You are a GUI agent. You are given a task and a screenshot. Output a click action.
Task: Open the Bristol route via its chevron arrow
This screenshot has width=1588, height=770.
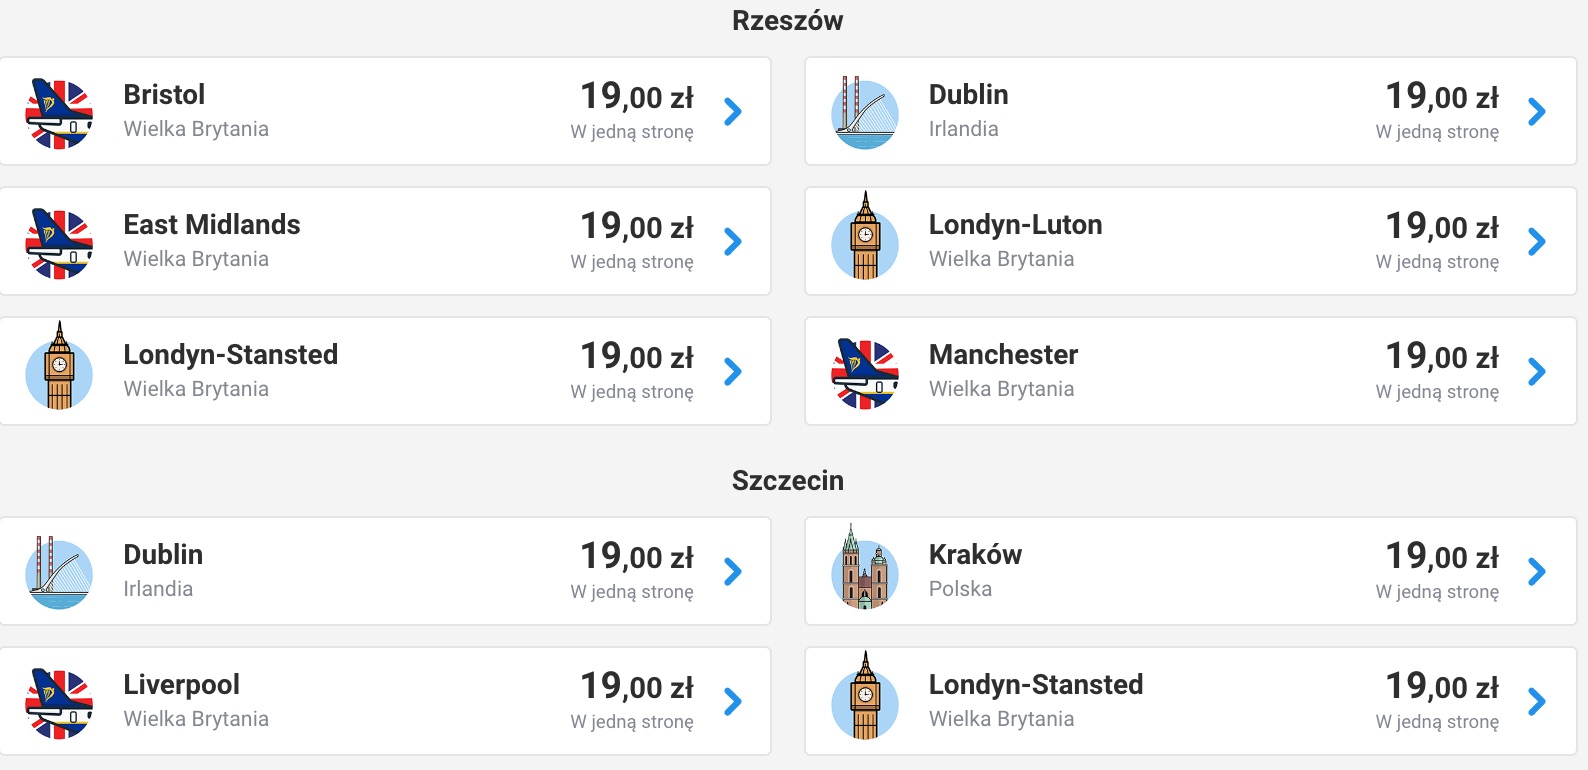pos(733,111)
